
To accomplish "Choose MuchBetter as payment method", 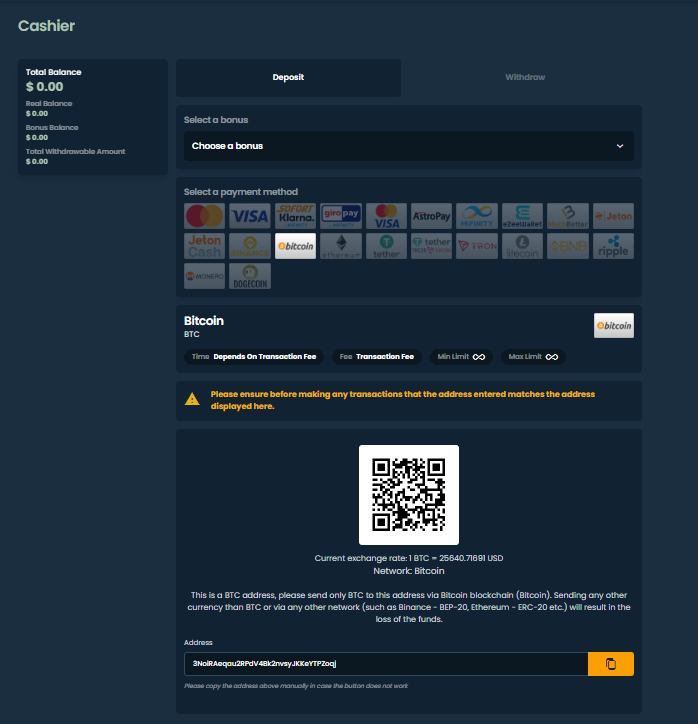I will 568,216.
